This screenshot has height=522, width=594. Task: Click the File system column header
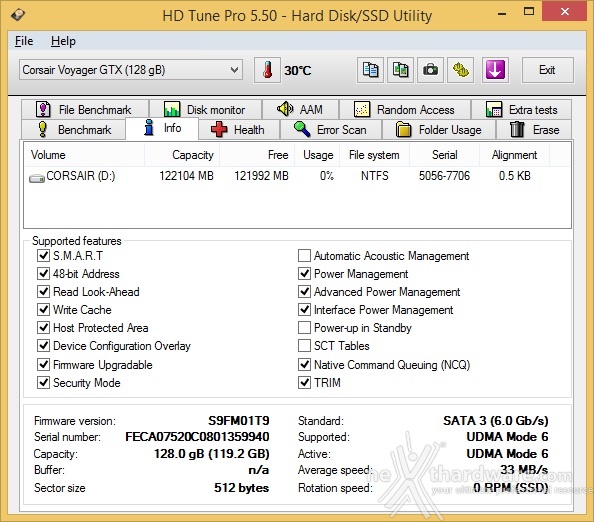tap(375, 155)
